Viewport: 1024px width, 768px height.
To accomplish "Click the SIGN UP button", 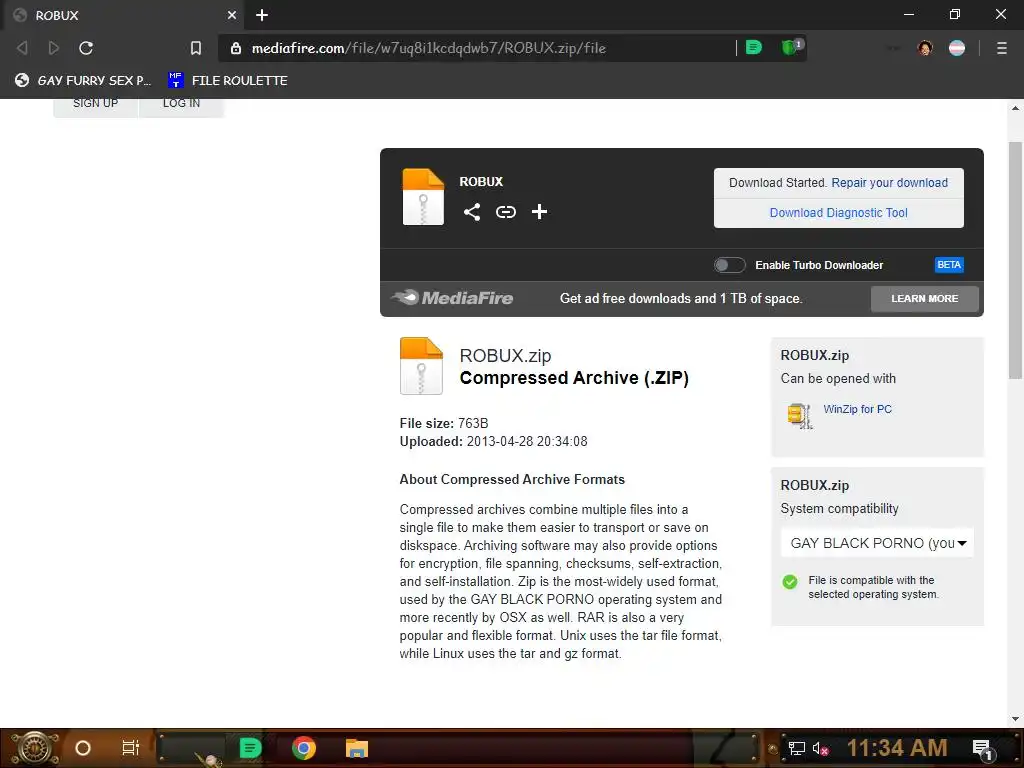I will (95, 104).
